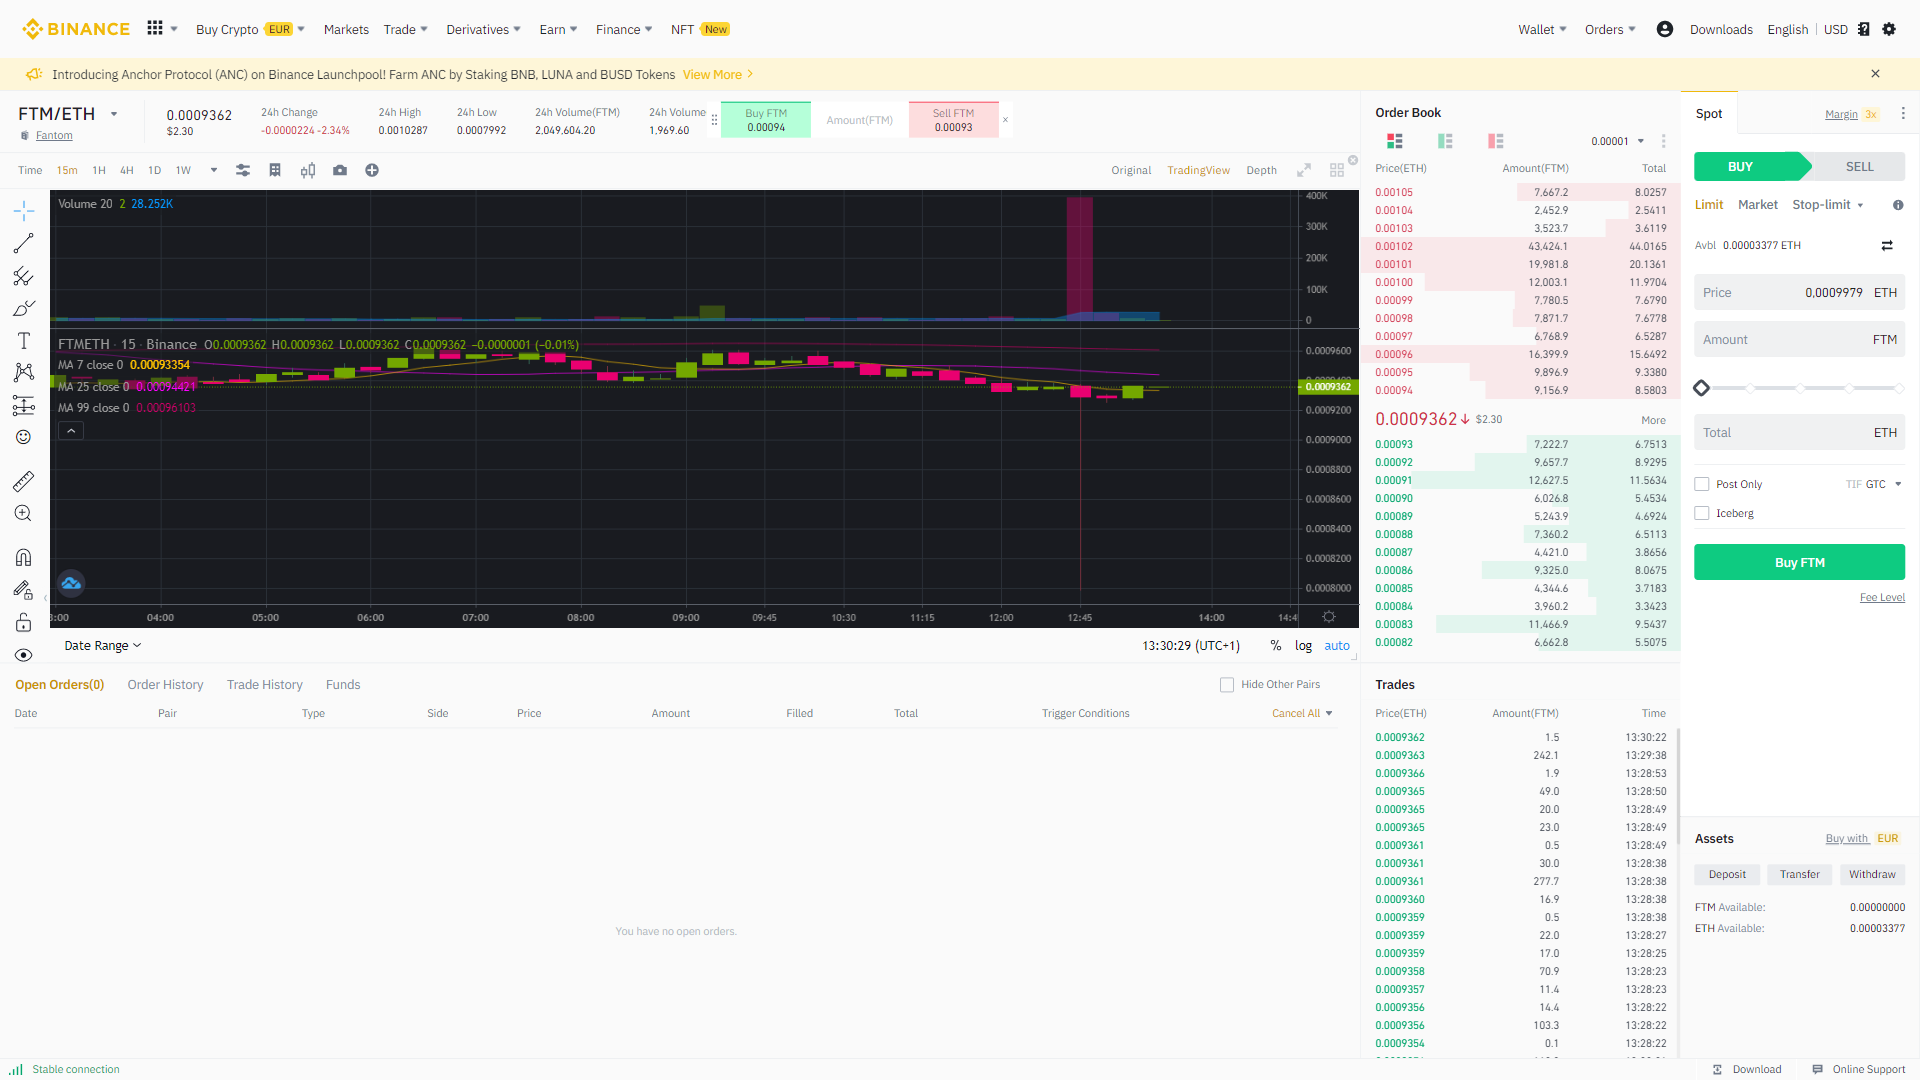Select the text annotation tool
The image size is (1920, 1080).
[24, 341]
